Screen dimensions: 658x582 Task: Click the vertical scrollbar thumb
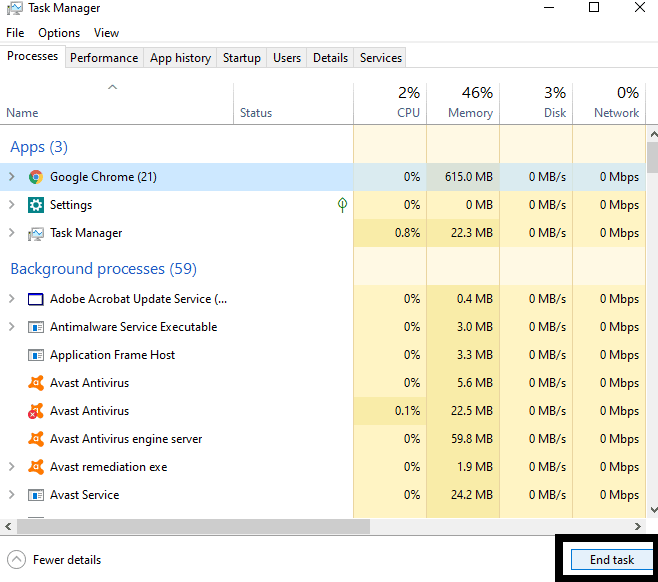tap(653, 157)
